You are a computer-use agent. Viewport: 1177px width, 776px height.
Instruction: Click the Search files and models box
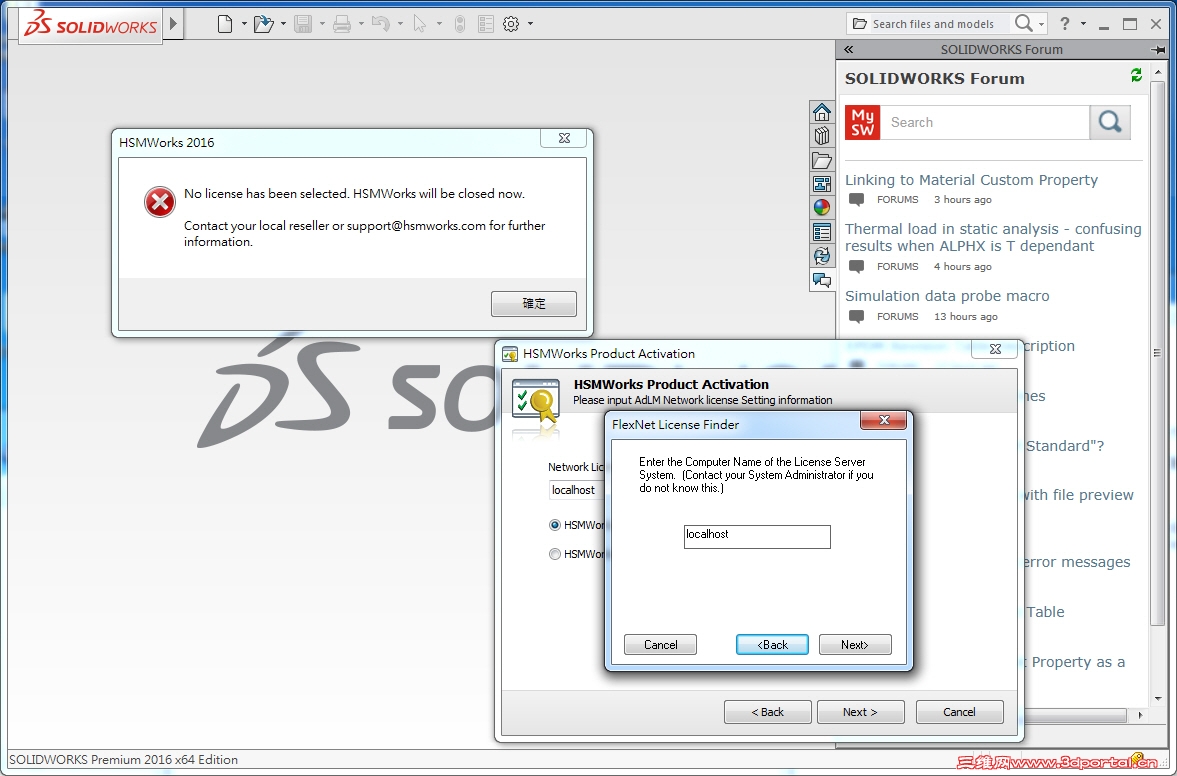tap(931, 24)
